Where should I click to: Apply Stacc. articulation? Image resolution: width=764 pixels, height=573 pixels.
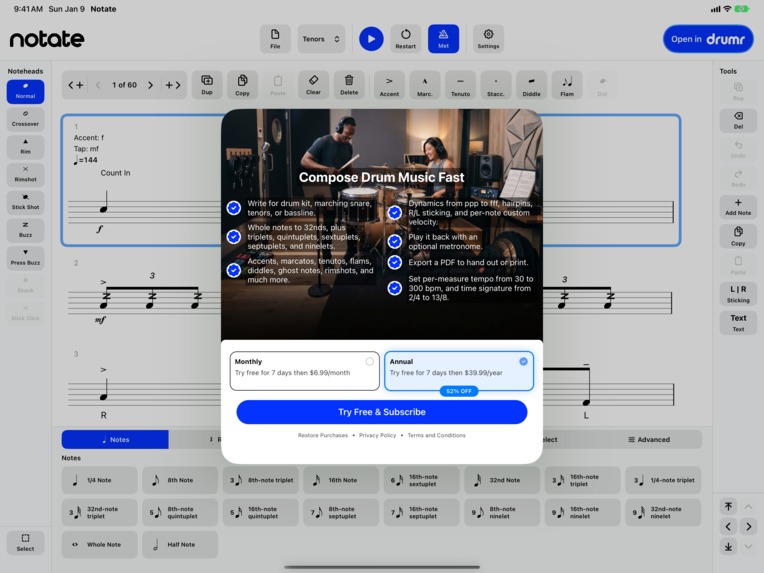click(496, 85)
